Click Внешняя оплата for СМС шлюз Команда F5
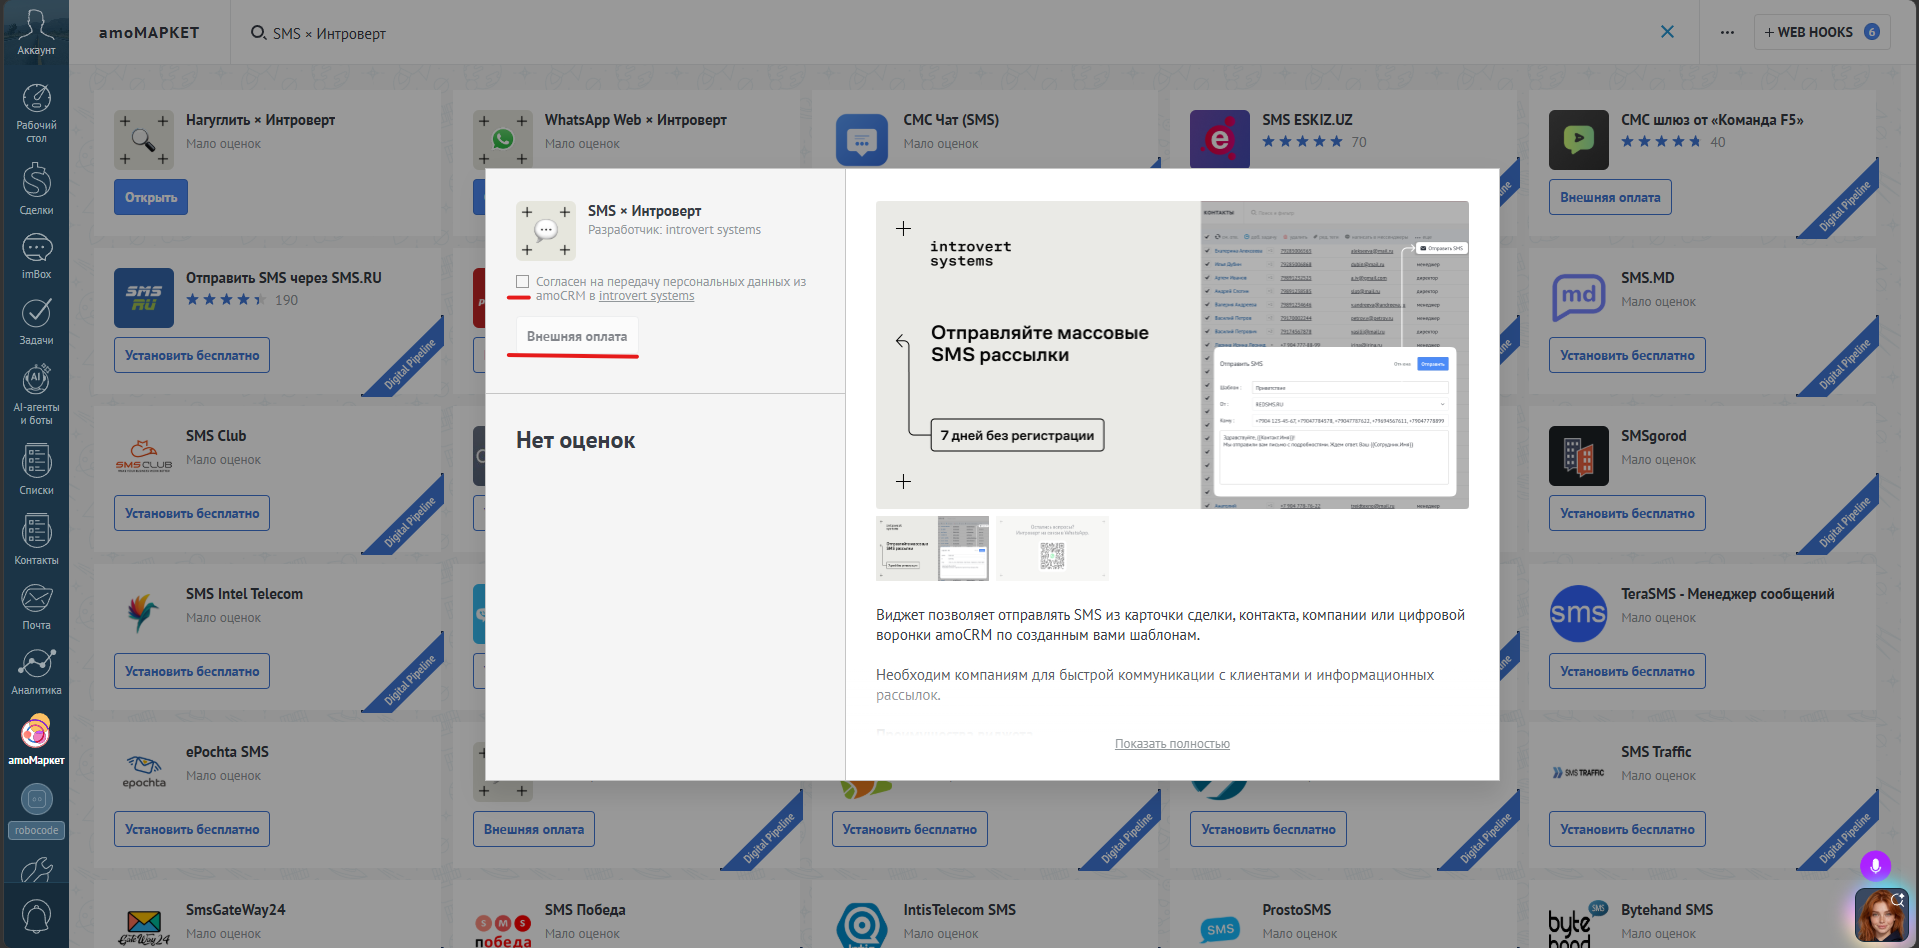The height and width of the screenshot is (948, 1919). pyautogui.click(x=1610, y=197)
